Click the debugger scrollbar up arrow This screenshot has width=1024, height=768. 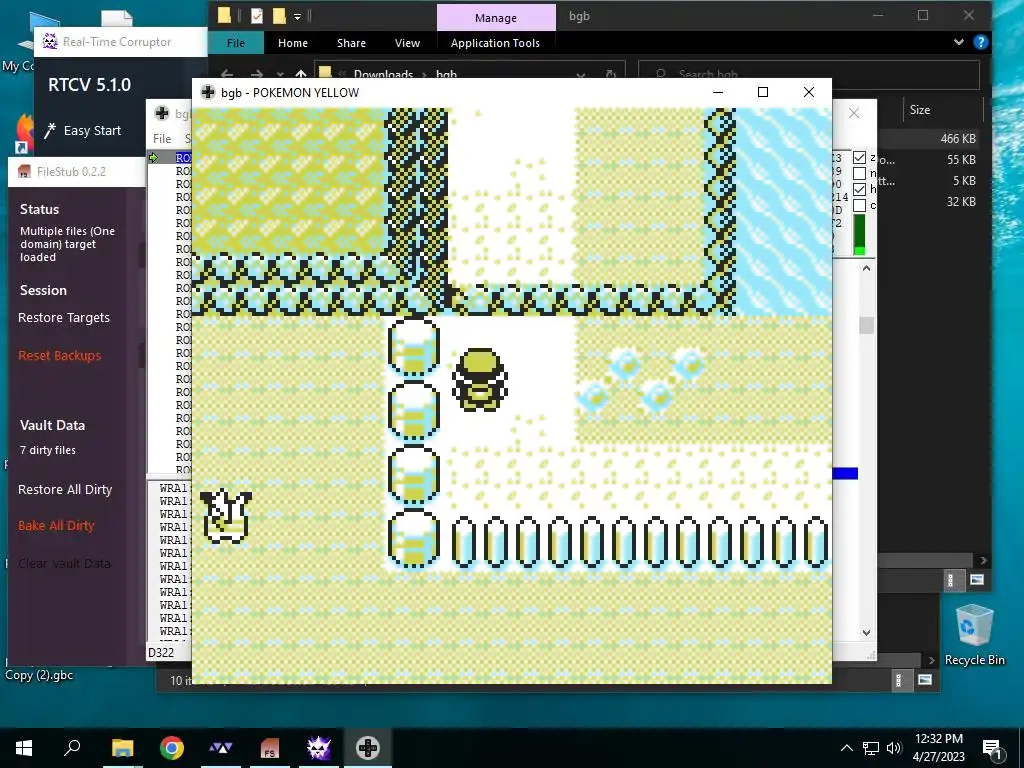(x=867, y=268)
